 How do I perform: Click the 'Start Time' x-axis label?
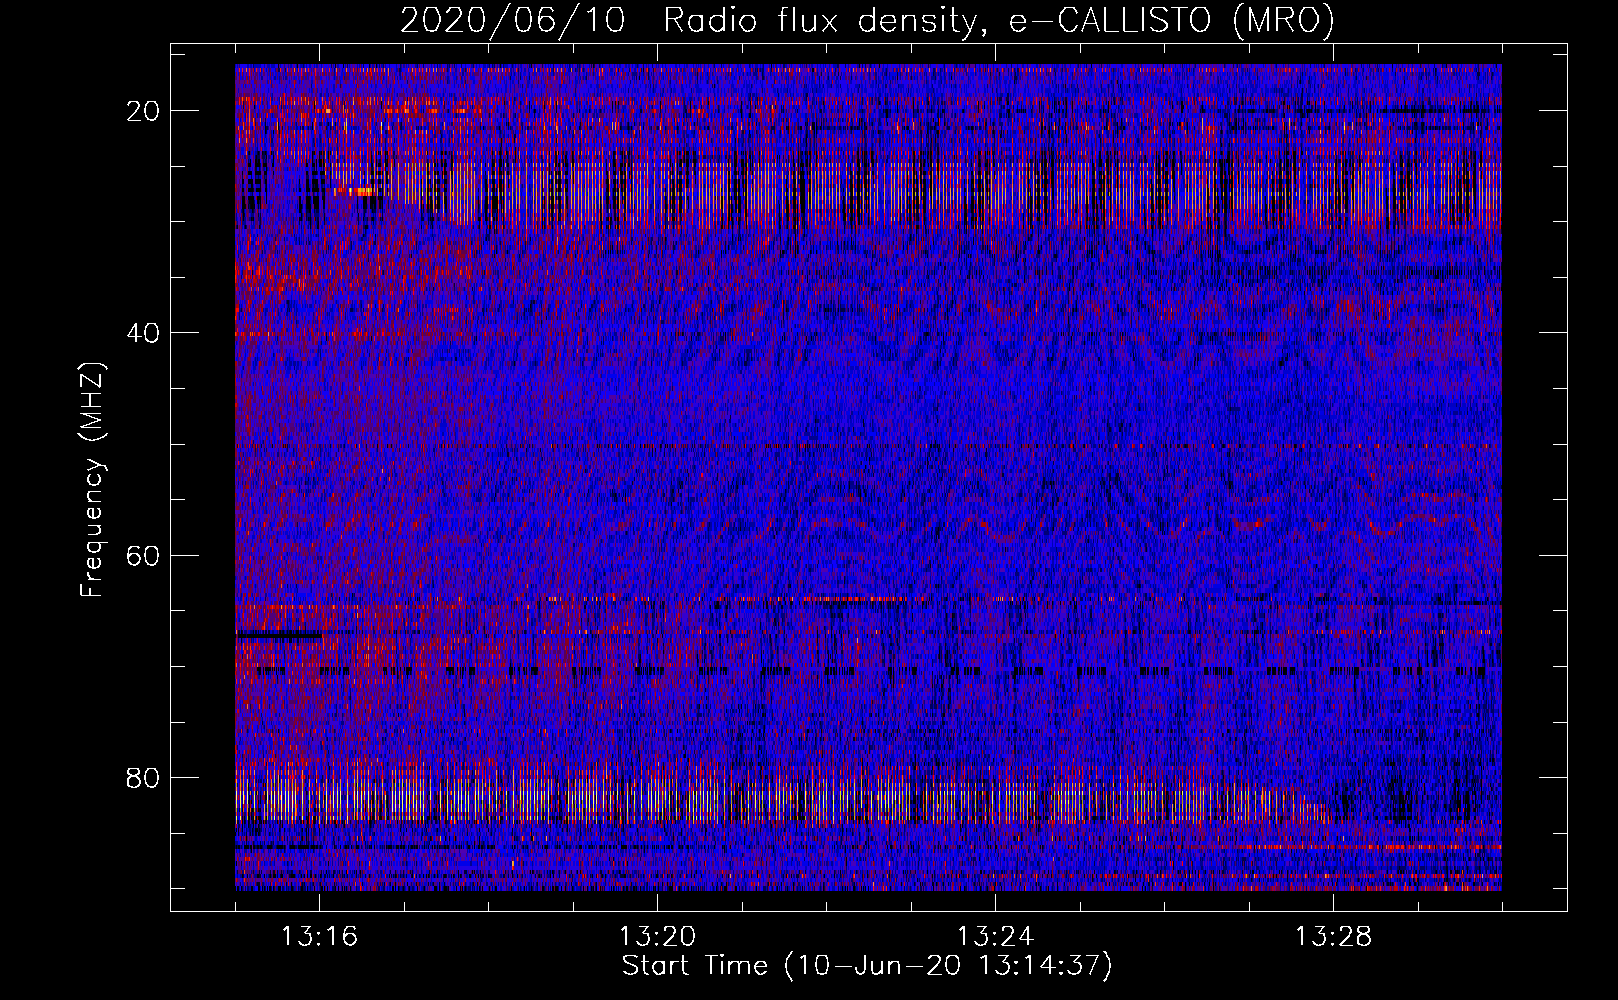867,966
